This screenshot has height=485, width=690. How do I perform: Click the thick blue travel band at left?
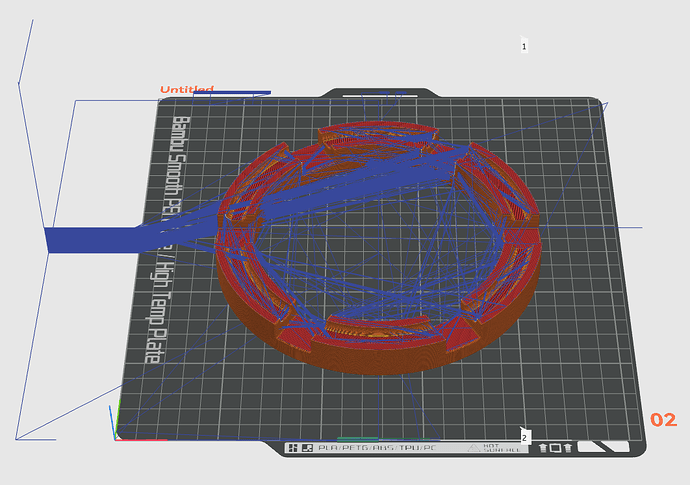click(92, 239)
